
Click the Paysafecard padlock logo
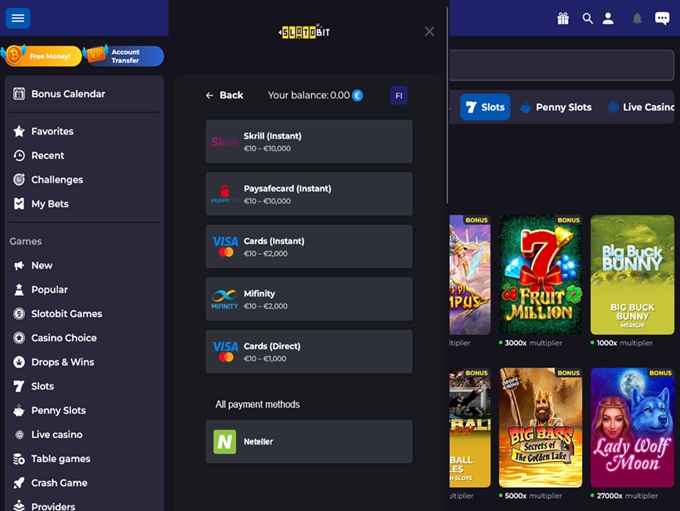click(x=225, y=193)
